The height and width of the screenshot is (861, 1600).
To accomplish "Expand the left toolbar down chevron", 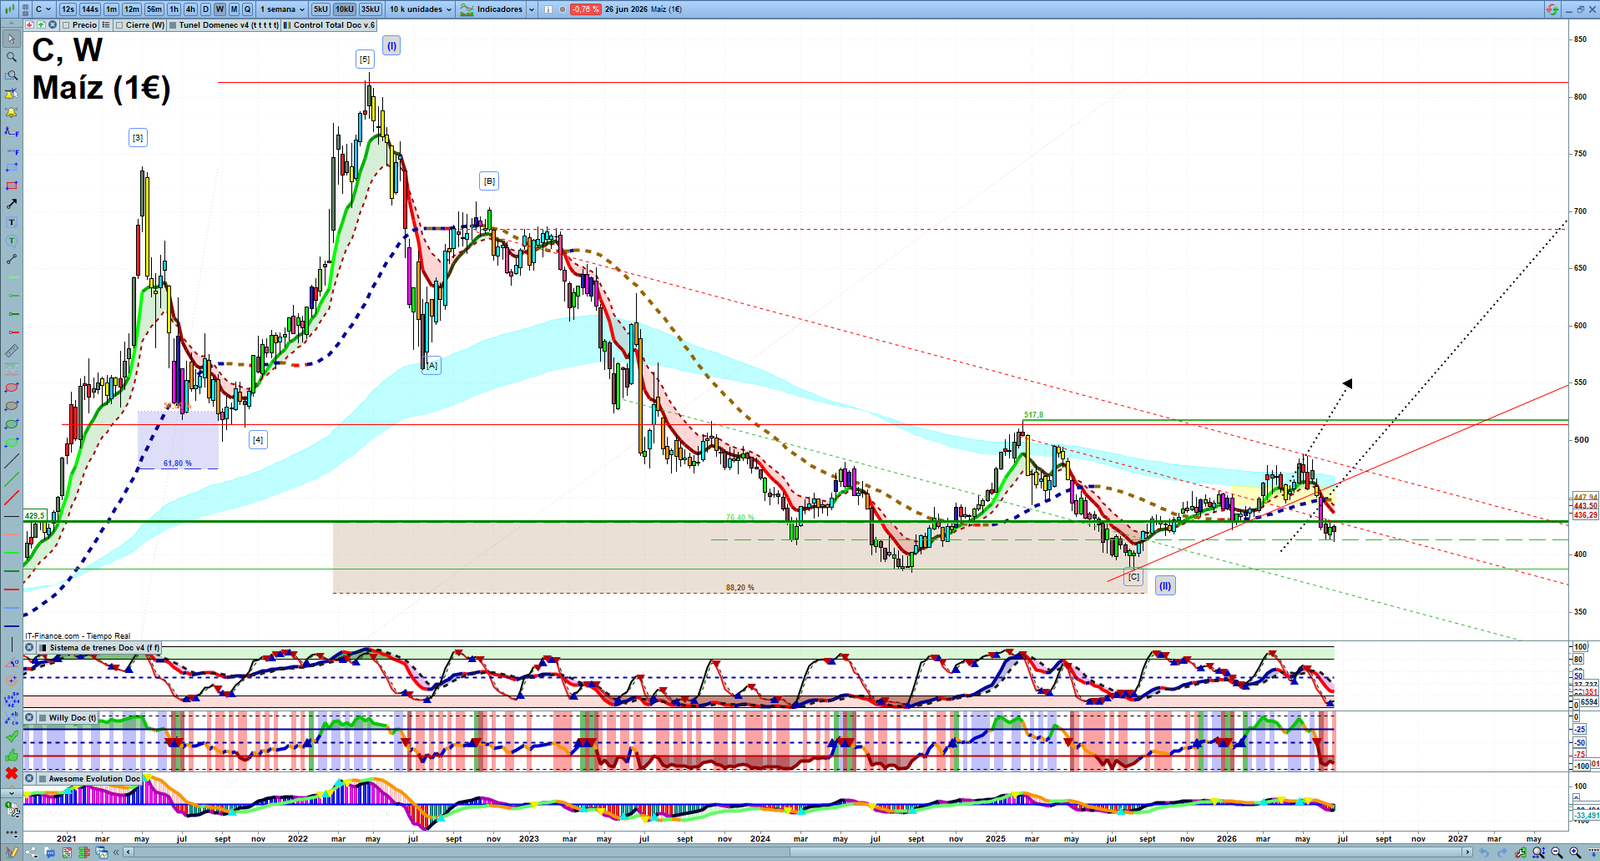I will pos(11,793).
